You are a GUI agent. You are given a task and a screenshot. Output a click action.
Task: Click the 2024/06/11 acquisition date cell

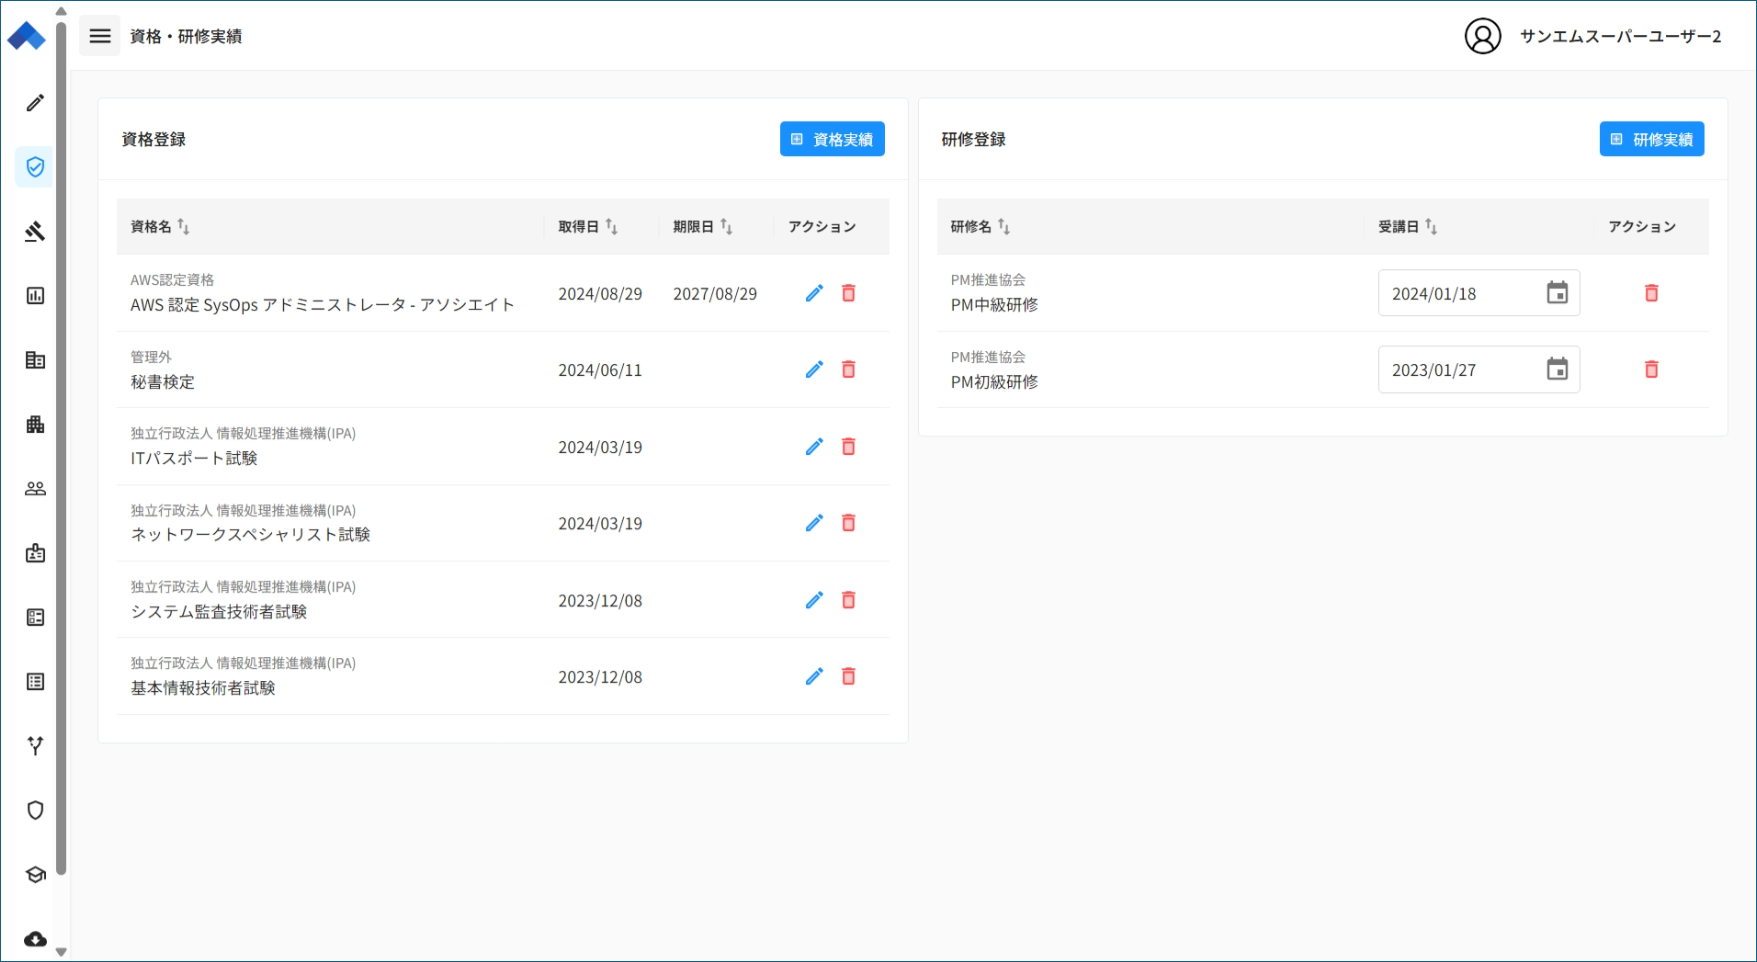tap(600, 370)
